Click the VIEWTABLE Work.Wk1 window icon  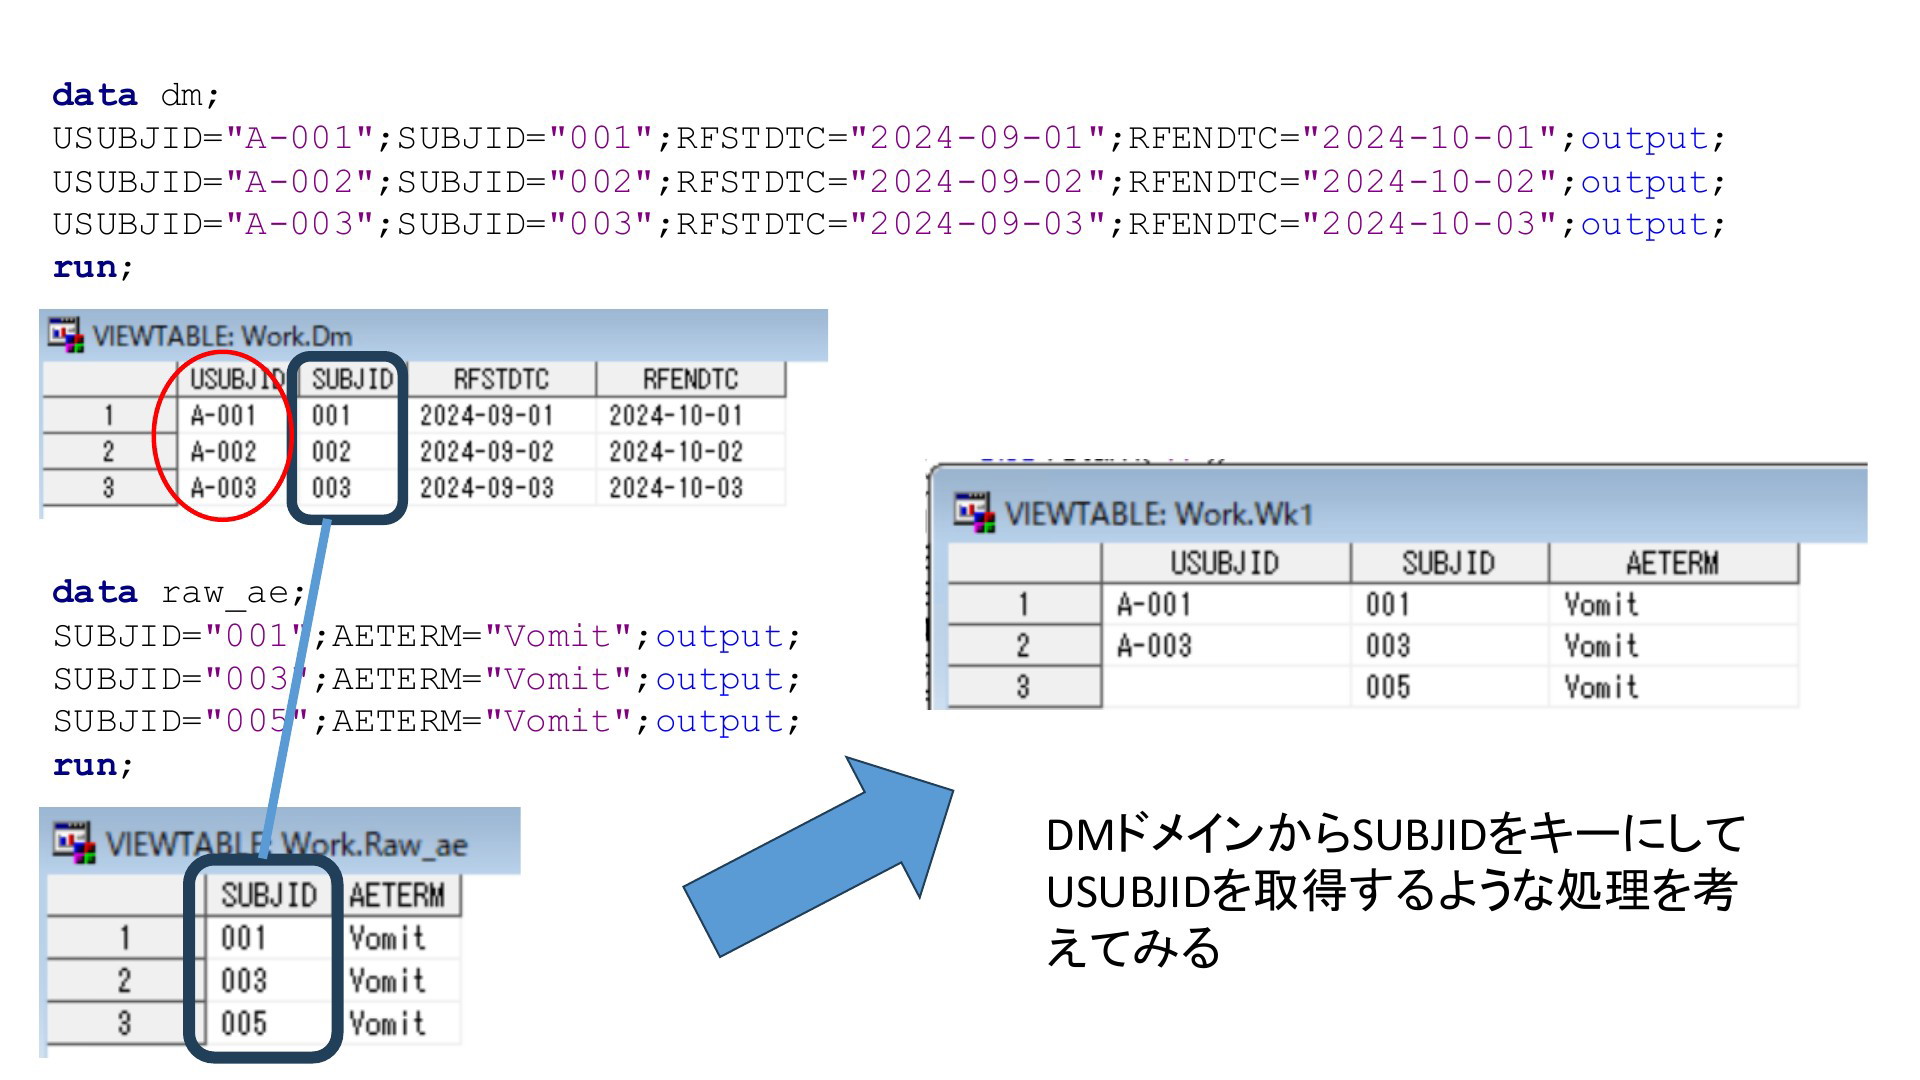pyautogui.click(x=974, y=512)
